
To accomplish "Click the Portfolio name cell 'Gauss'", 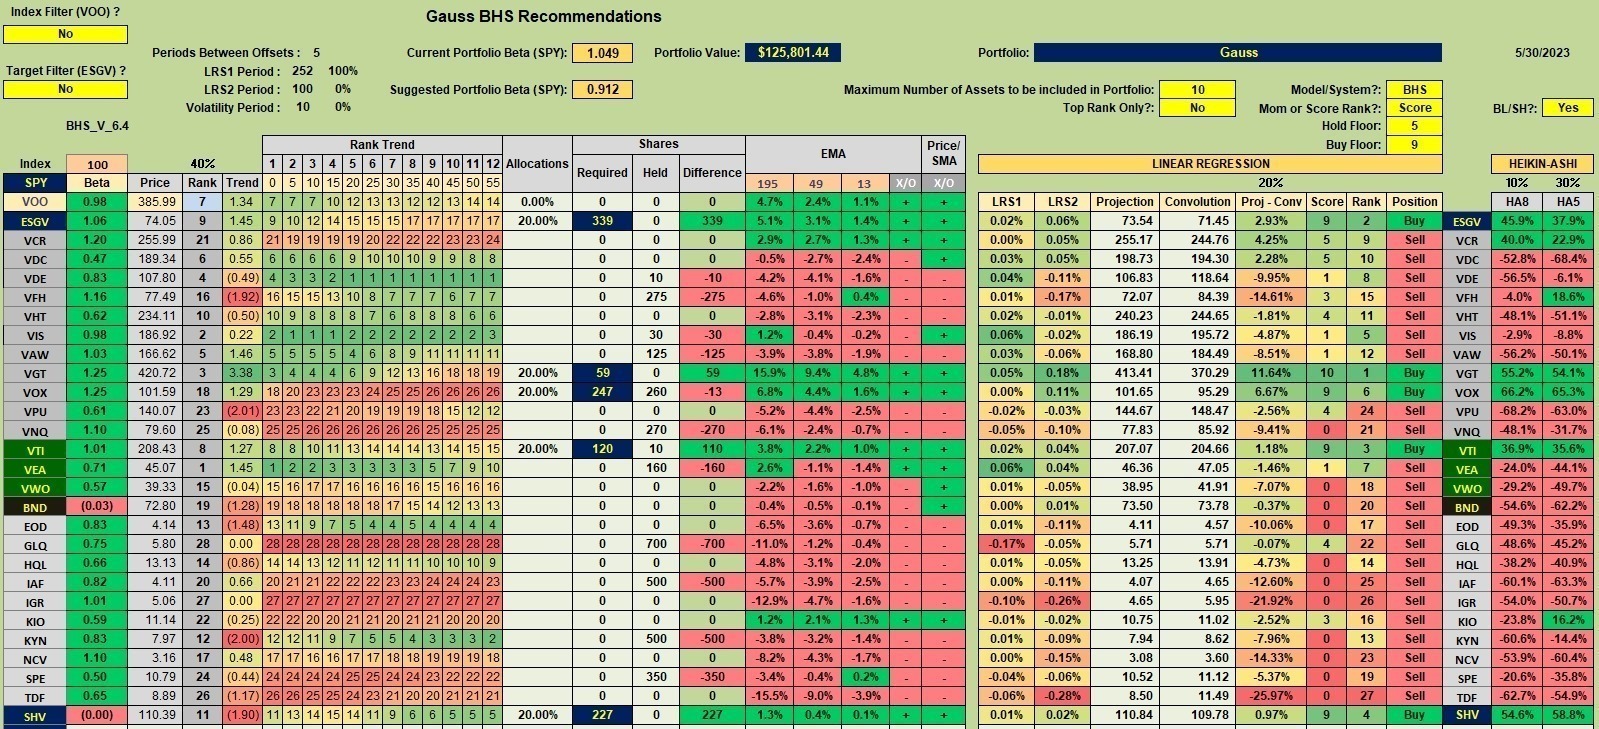I will 1238,52.
